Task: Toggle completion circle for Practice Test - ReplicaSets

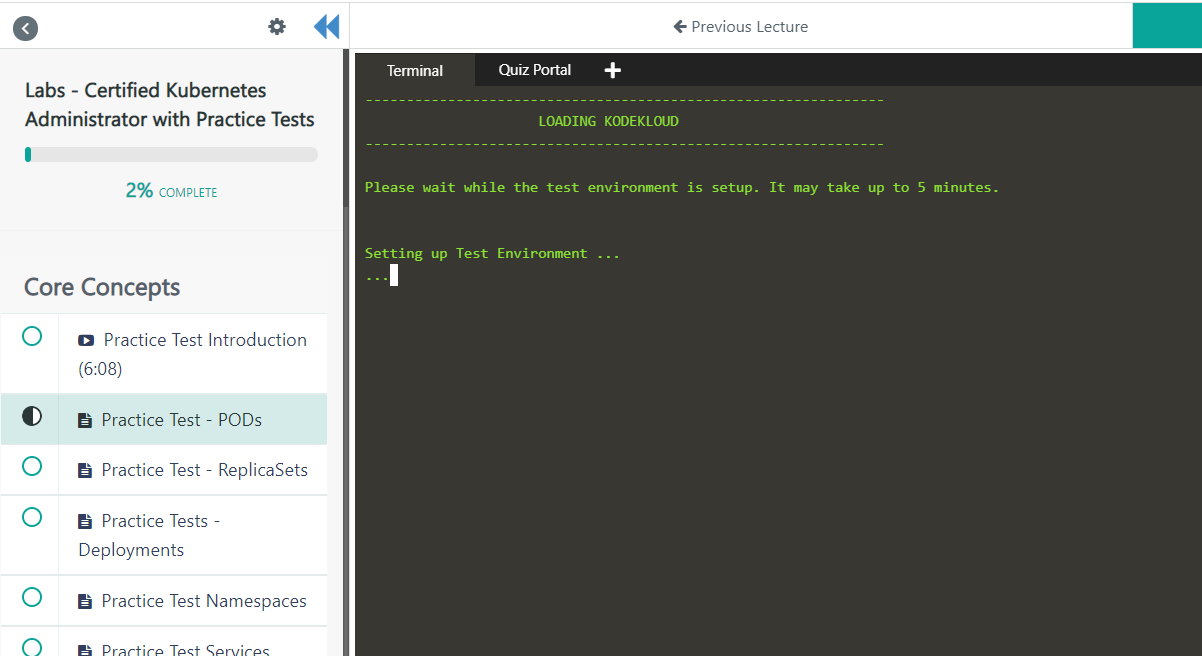Action: point(32,466)
